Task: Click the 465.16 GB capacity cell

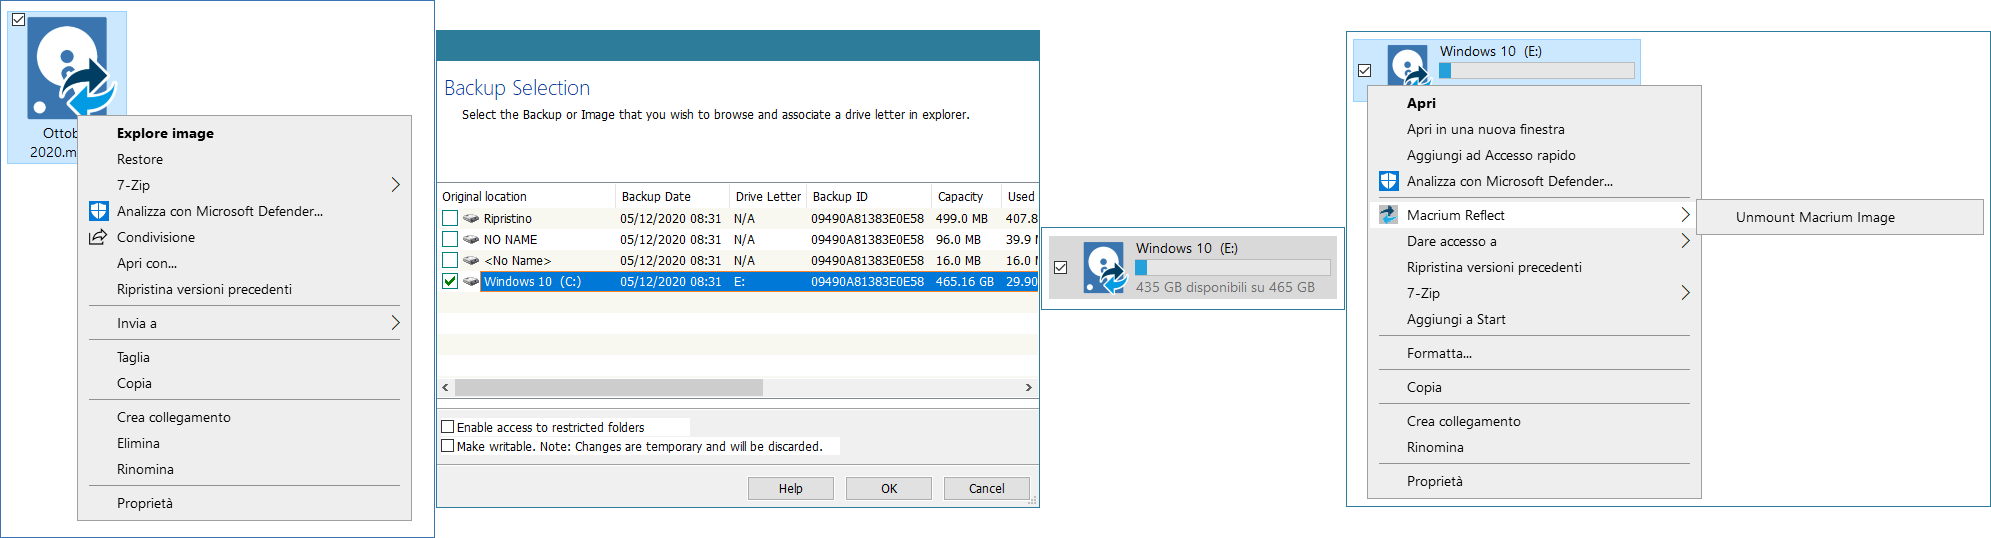Action: (x=965, y=281)
